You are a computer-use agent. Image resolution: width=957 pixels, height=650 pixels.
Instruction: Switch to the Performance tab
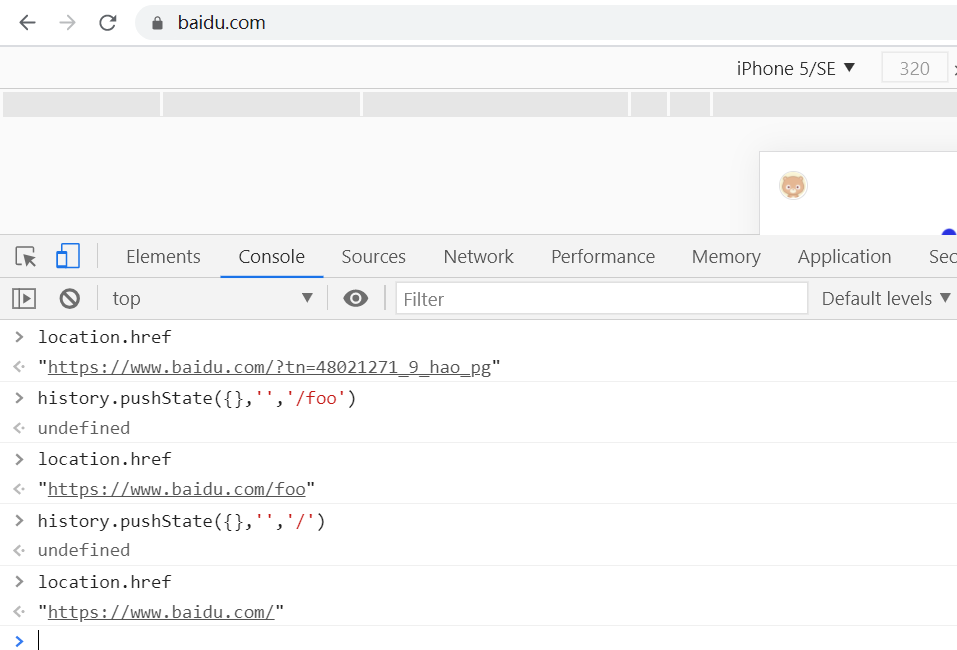tap(603, 257)
